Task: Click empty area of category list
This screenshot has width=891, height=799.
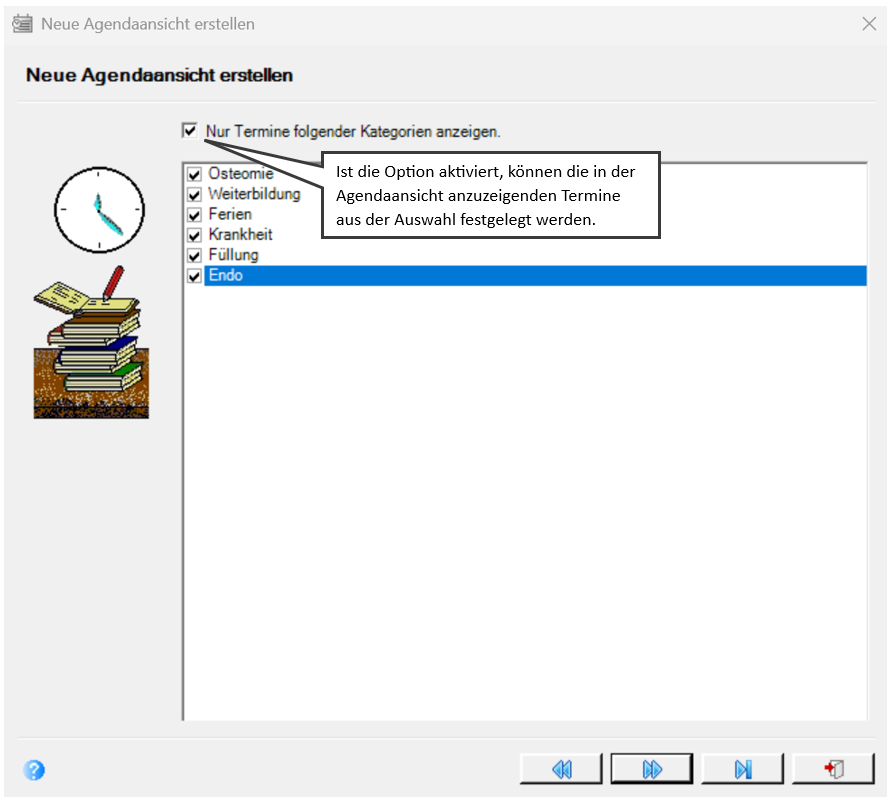Action: (525, 500)
